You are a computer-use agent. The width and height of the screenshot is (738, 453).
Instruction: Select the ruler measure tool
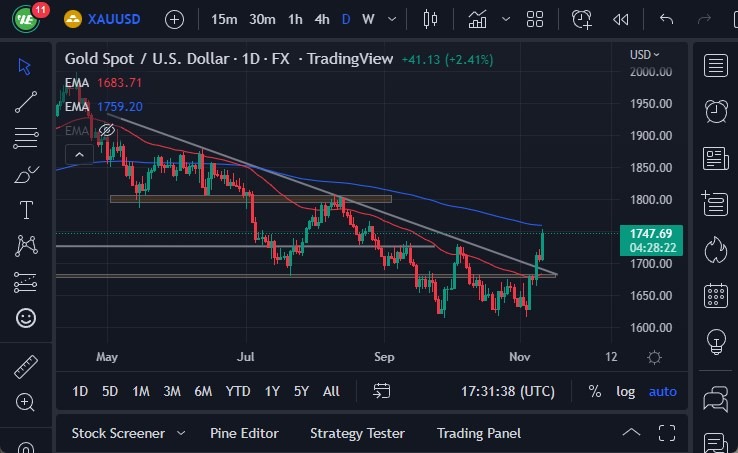(26, 367)
